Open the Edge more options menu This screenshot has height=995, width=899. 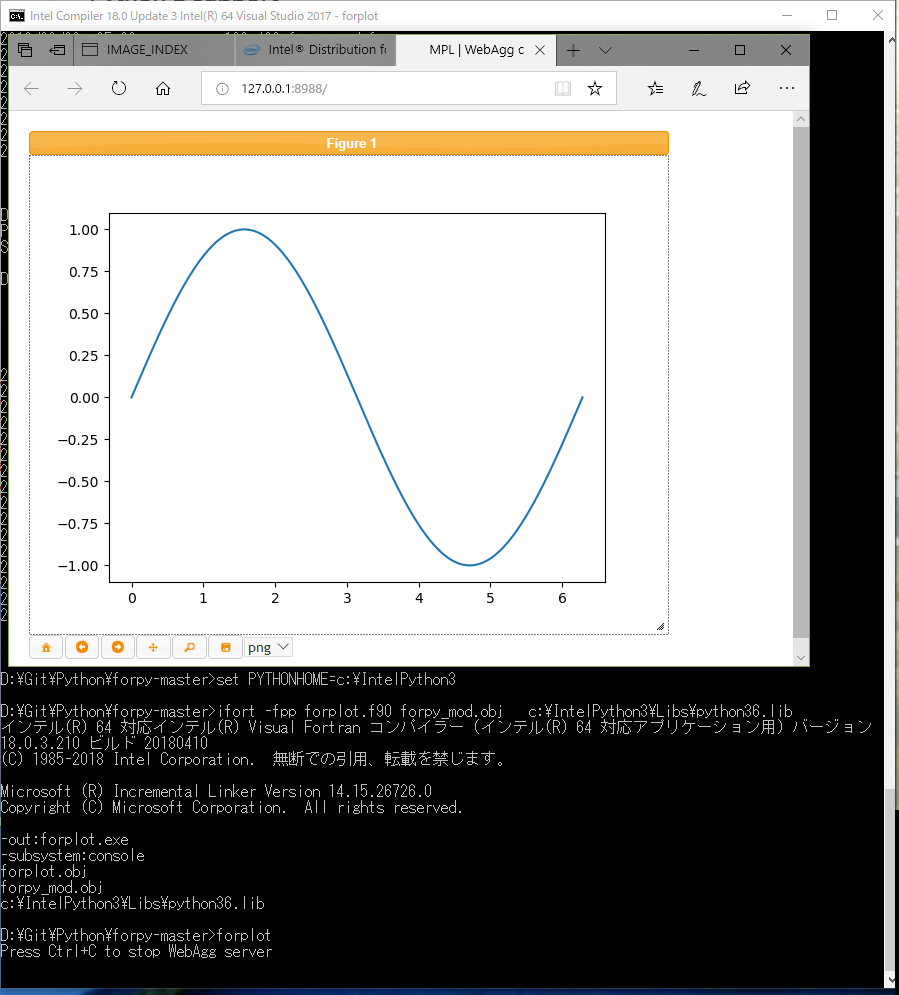787,88
